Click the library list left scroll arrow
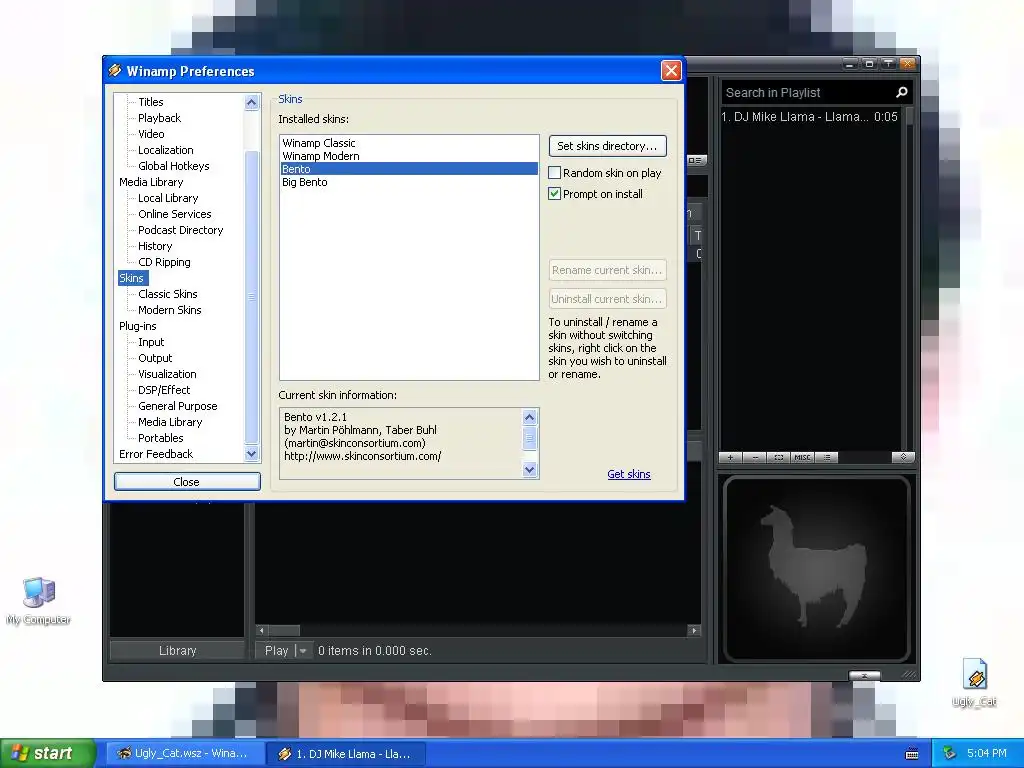The height and width of the screenshot is (768, 1024). coord(262,630)
